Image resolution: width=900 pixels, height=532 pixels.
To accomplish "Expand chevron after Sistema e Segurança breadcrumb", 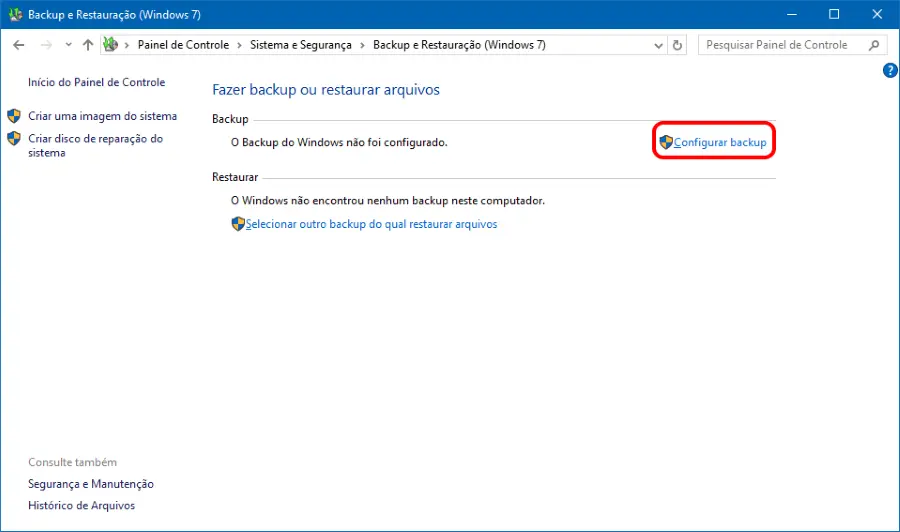I will [x=362, y=45].
